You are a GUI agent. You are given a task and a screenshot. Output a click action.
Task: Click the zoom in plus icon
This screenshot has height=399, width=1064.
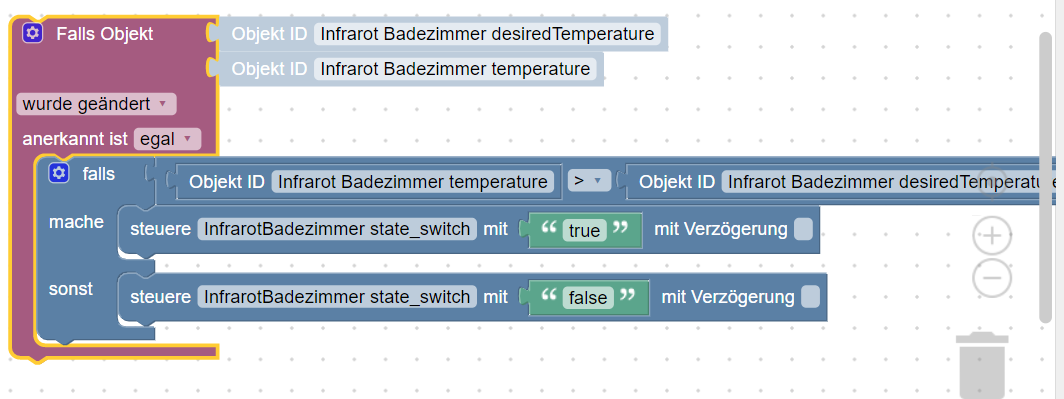tap(992, 235)
